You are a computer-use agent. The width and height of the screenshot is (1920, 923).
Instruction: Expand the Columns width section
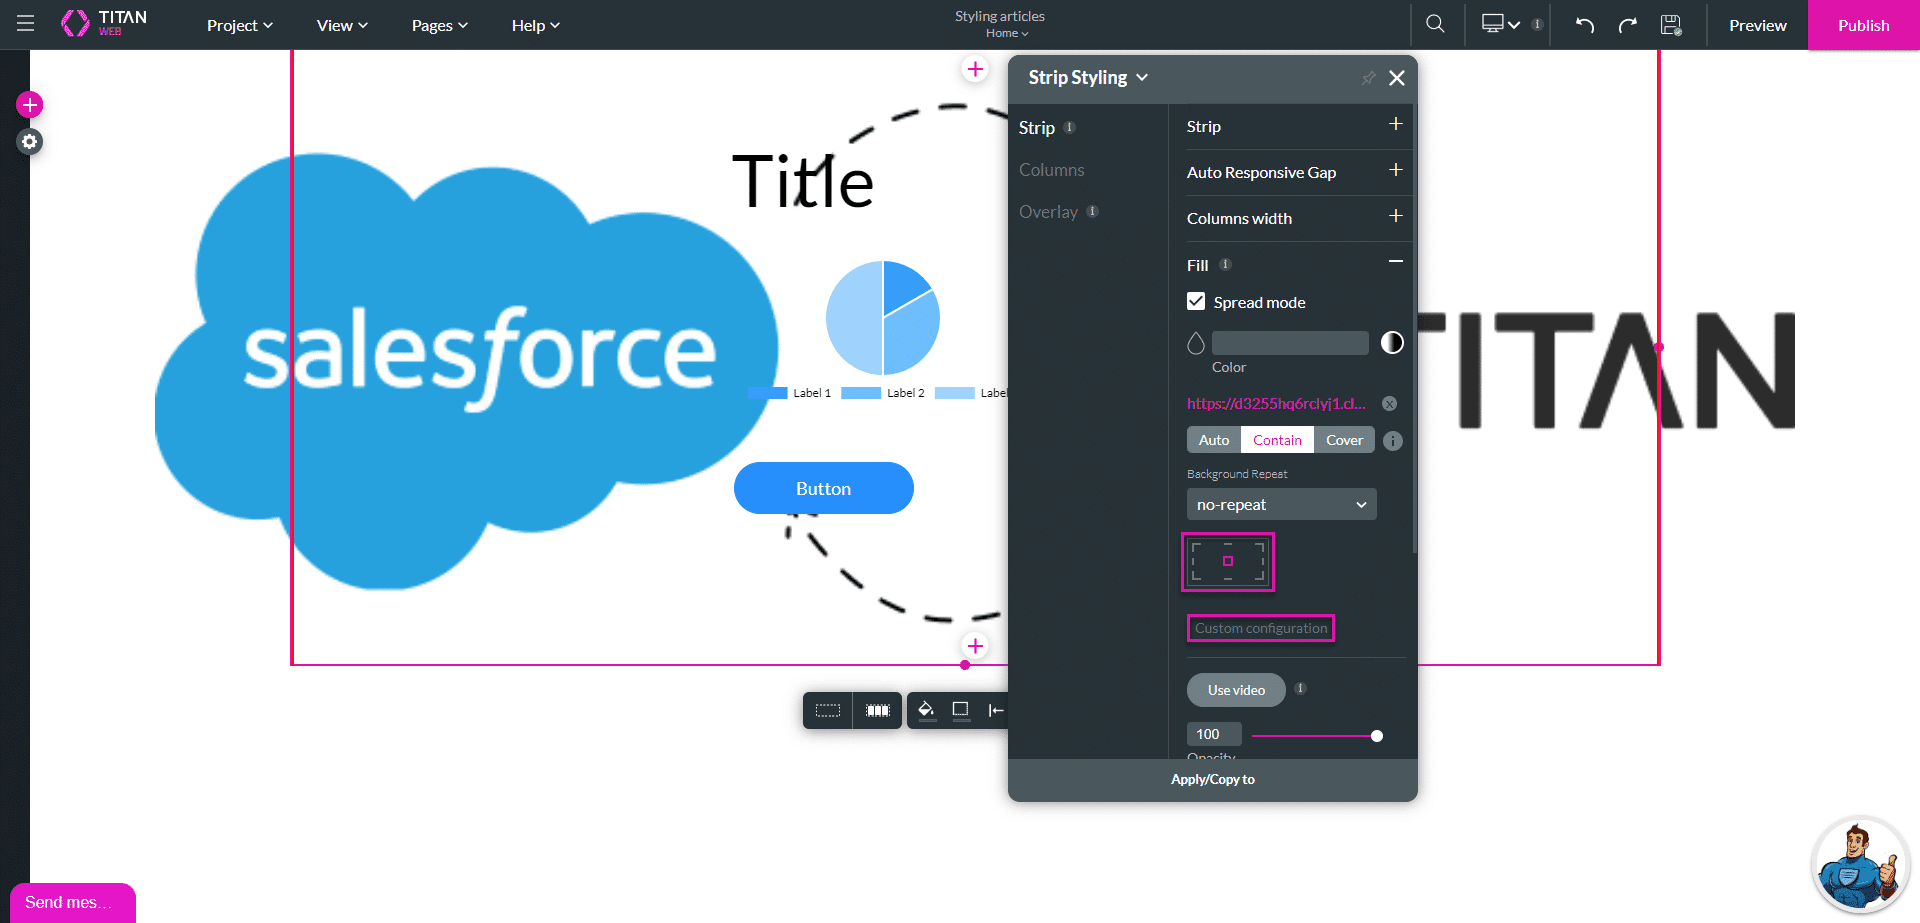[x=1395, y=217]
